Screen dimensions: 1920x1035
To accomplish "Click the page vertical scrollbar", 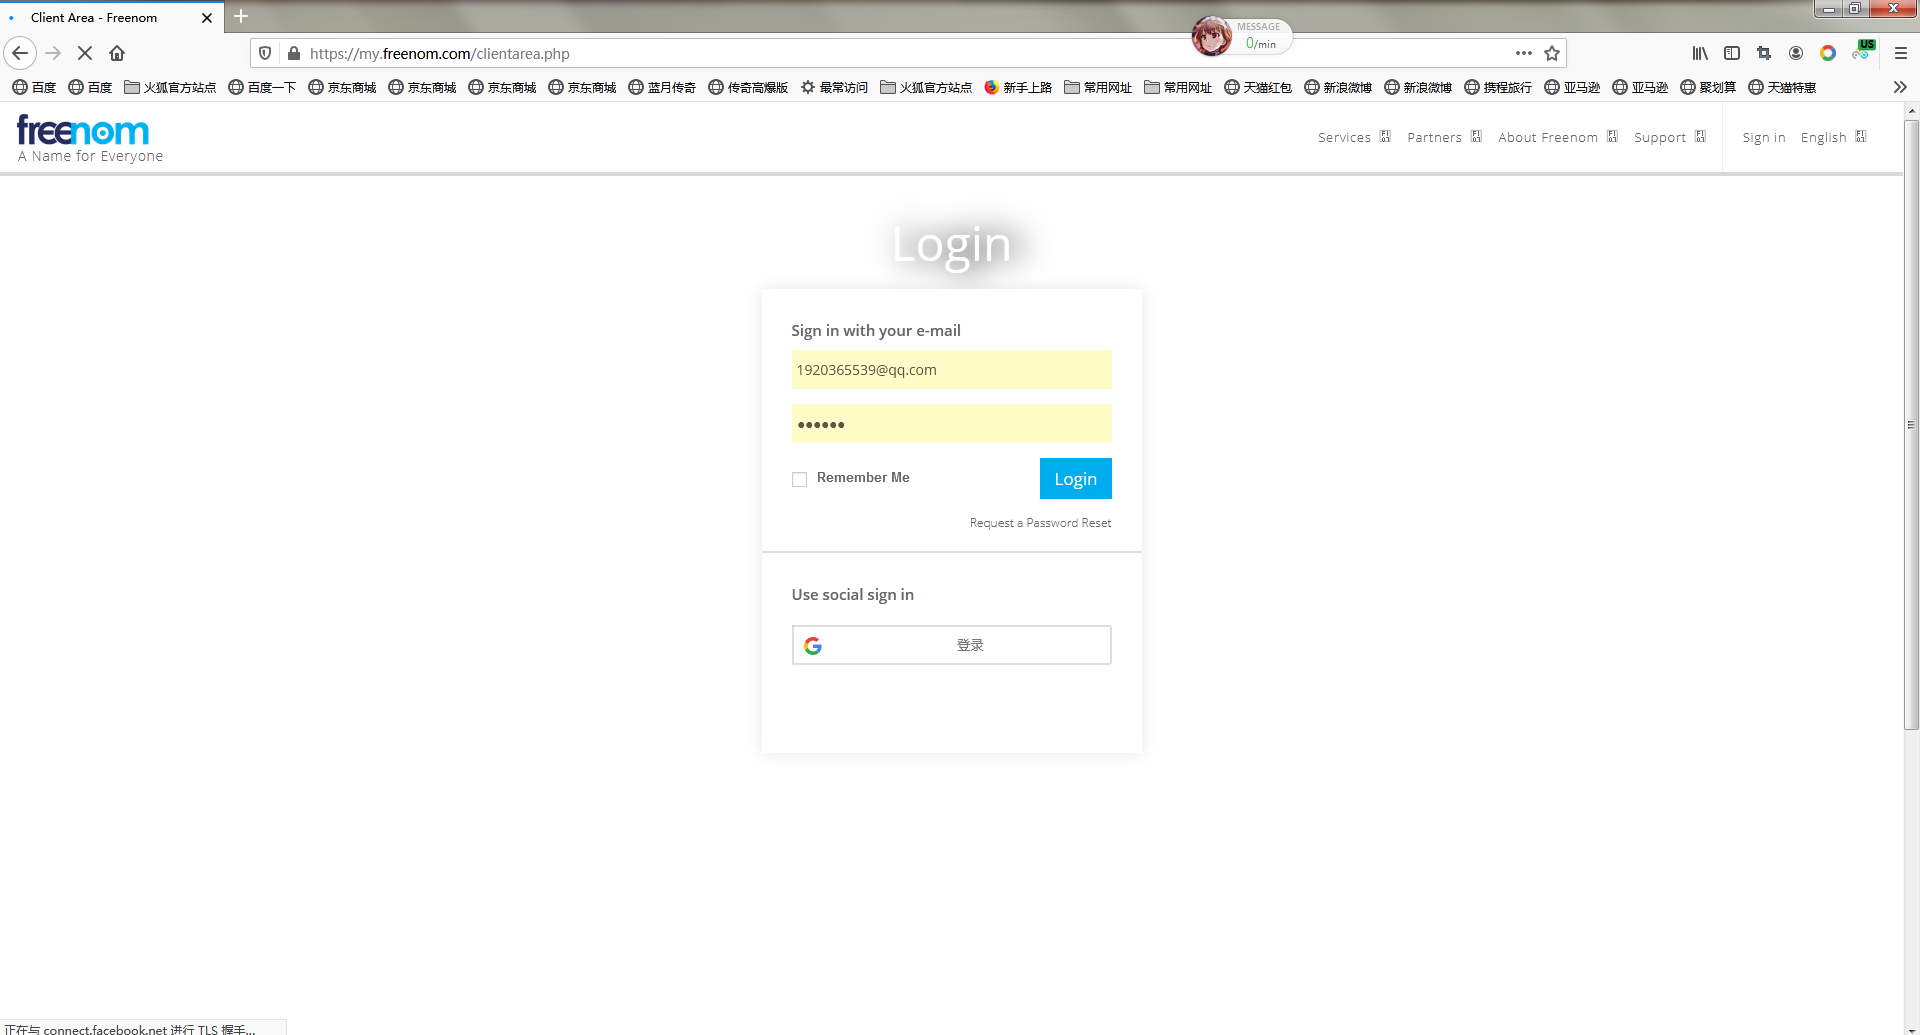I will pyautogui.click(x=1911, y=425).
